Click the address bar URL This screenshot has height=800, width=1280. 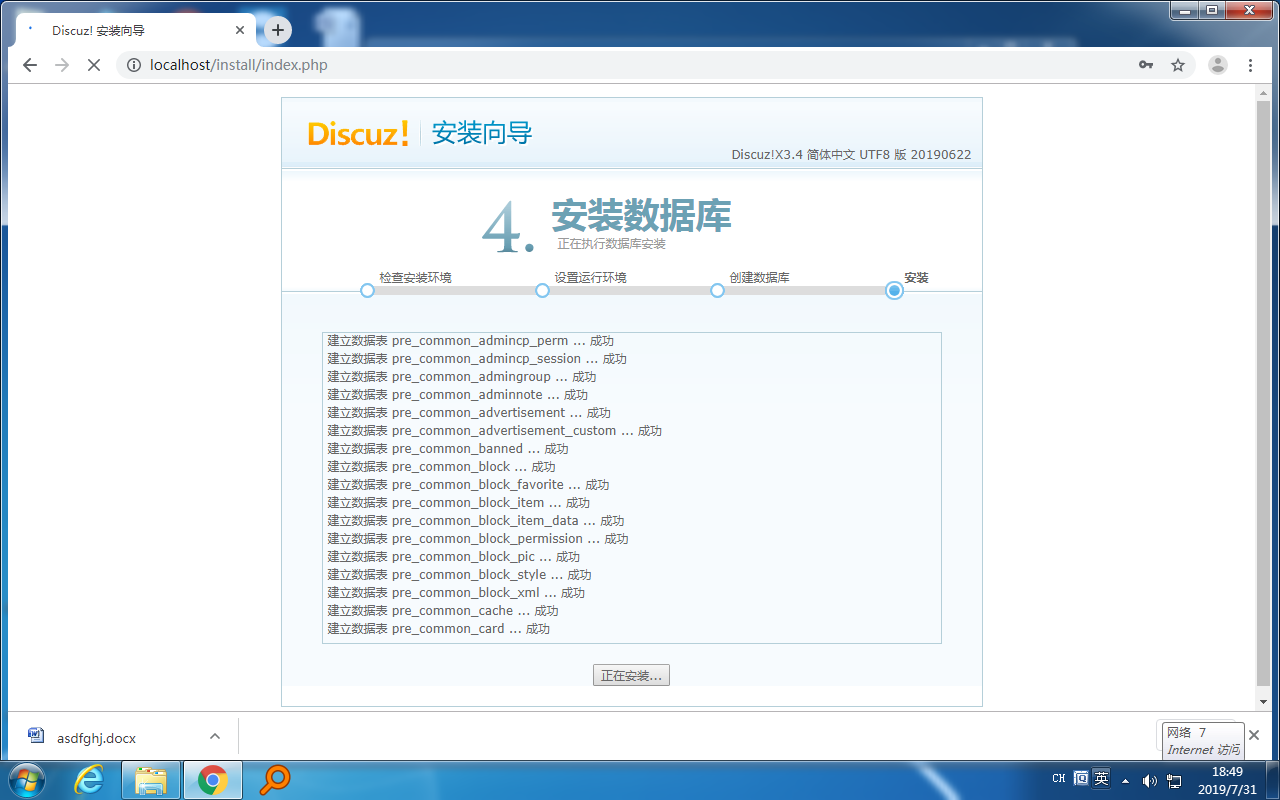pyautogui.click(x=238, y=65)
